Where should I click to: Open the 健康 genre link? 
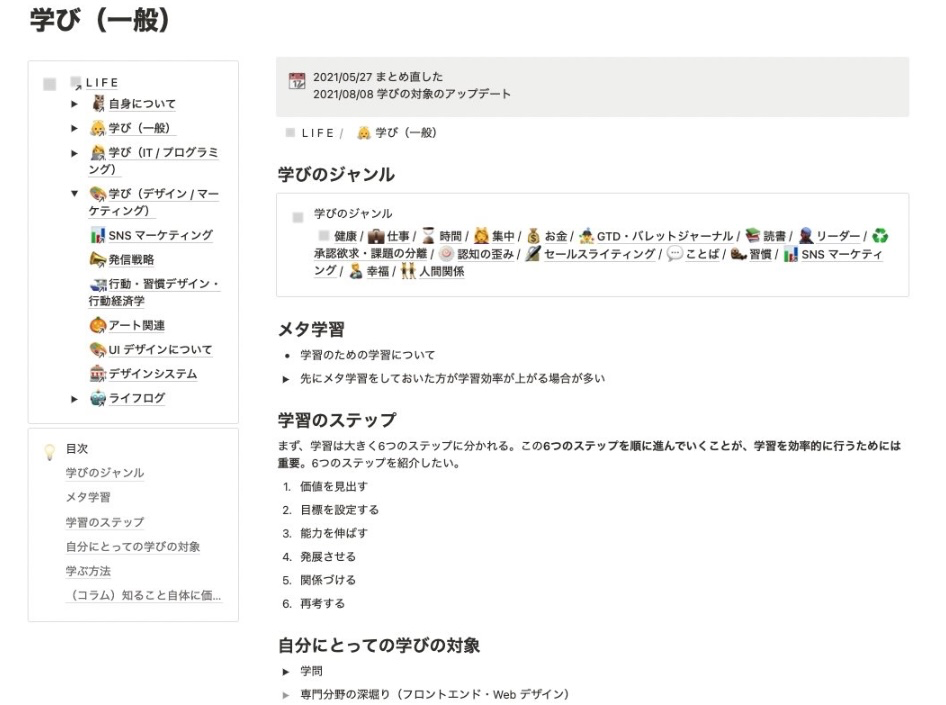coord(345,236)
